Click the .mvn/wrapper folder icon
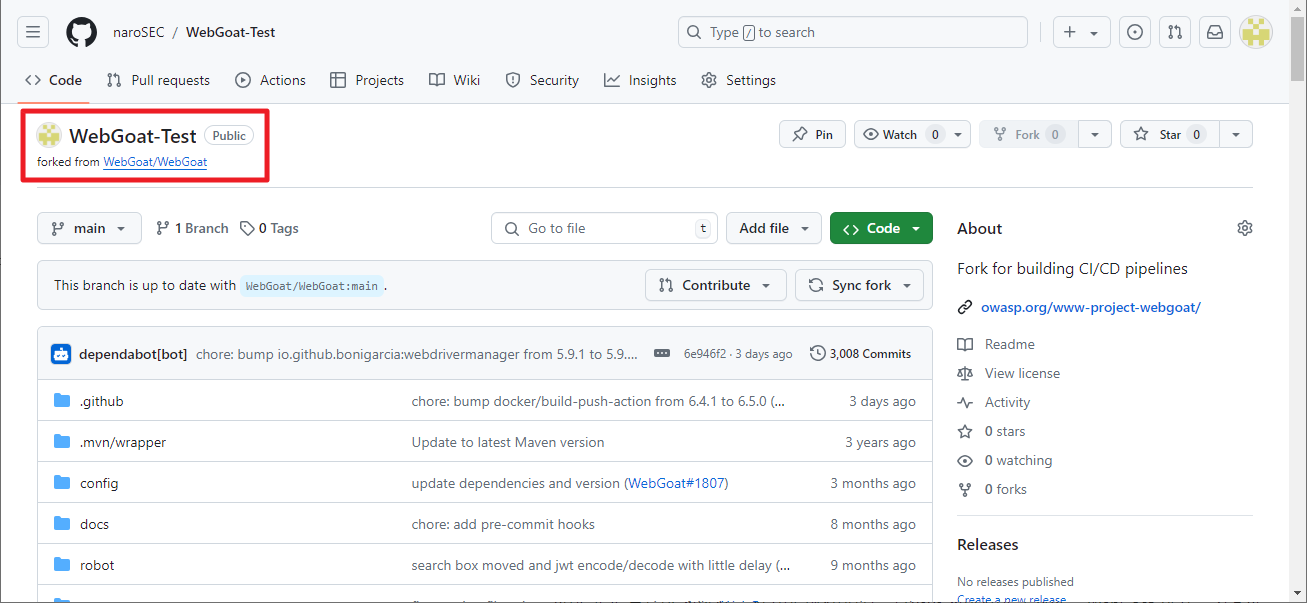The image size is (1307, 603). (62, 442)
